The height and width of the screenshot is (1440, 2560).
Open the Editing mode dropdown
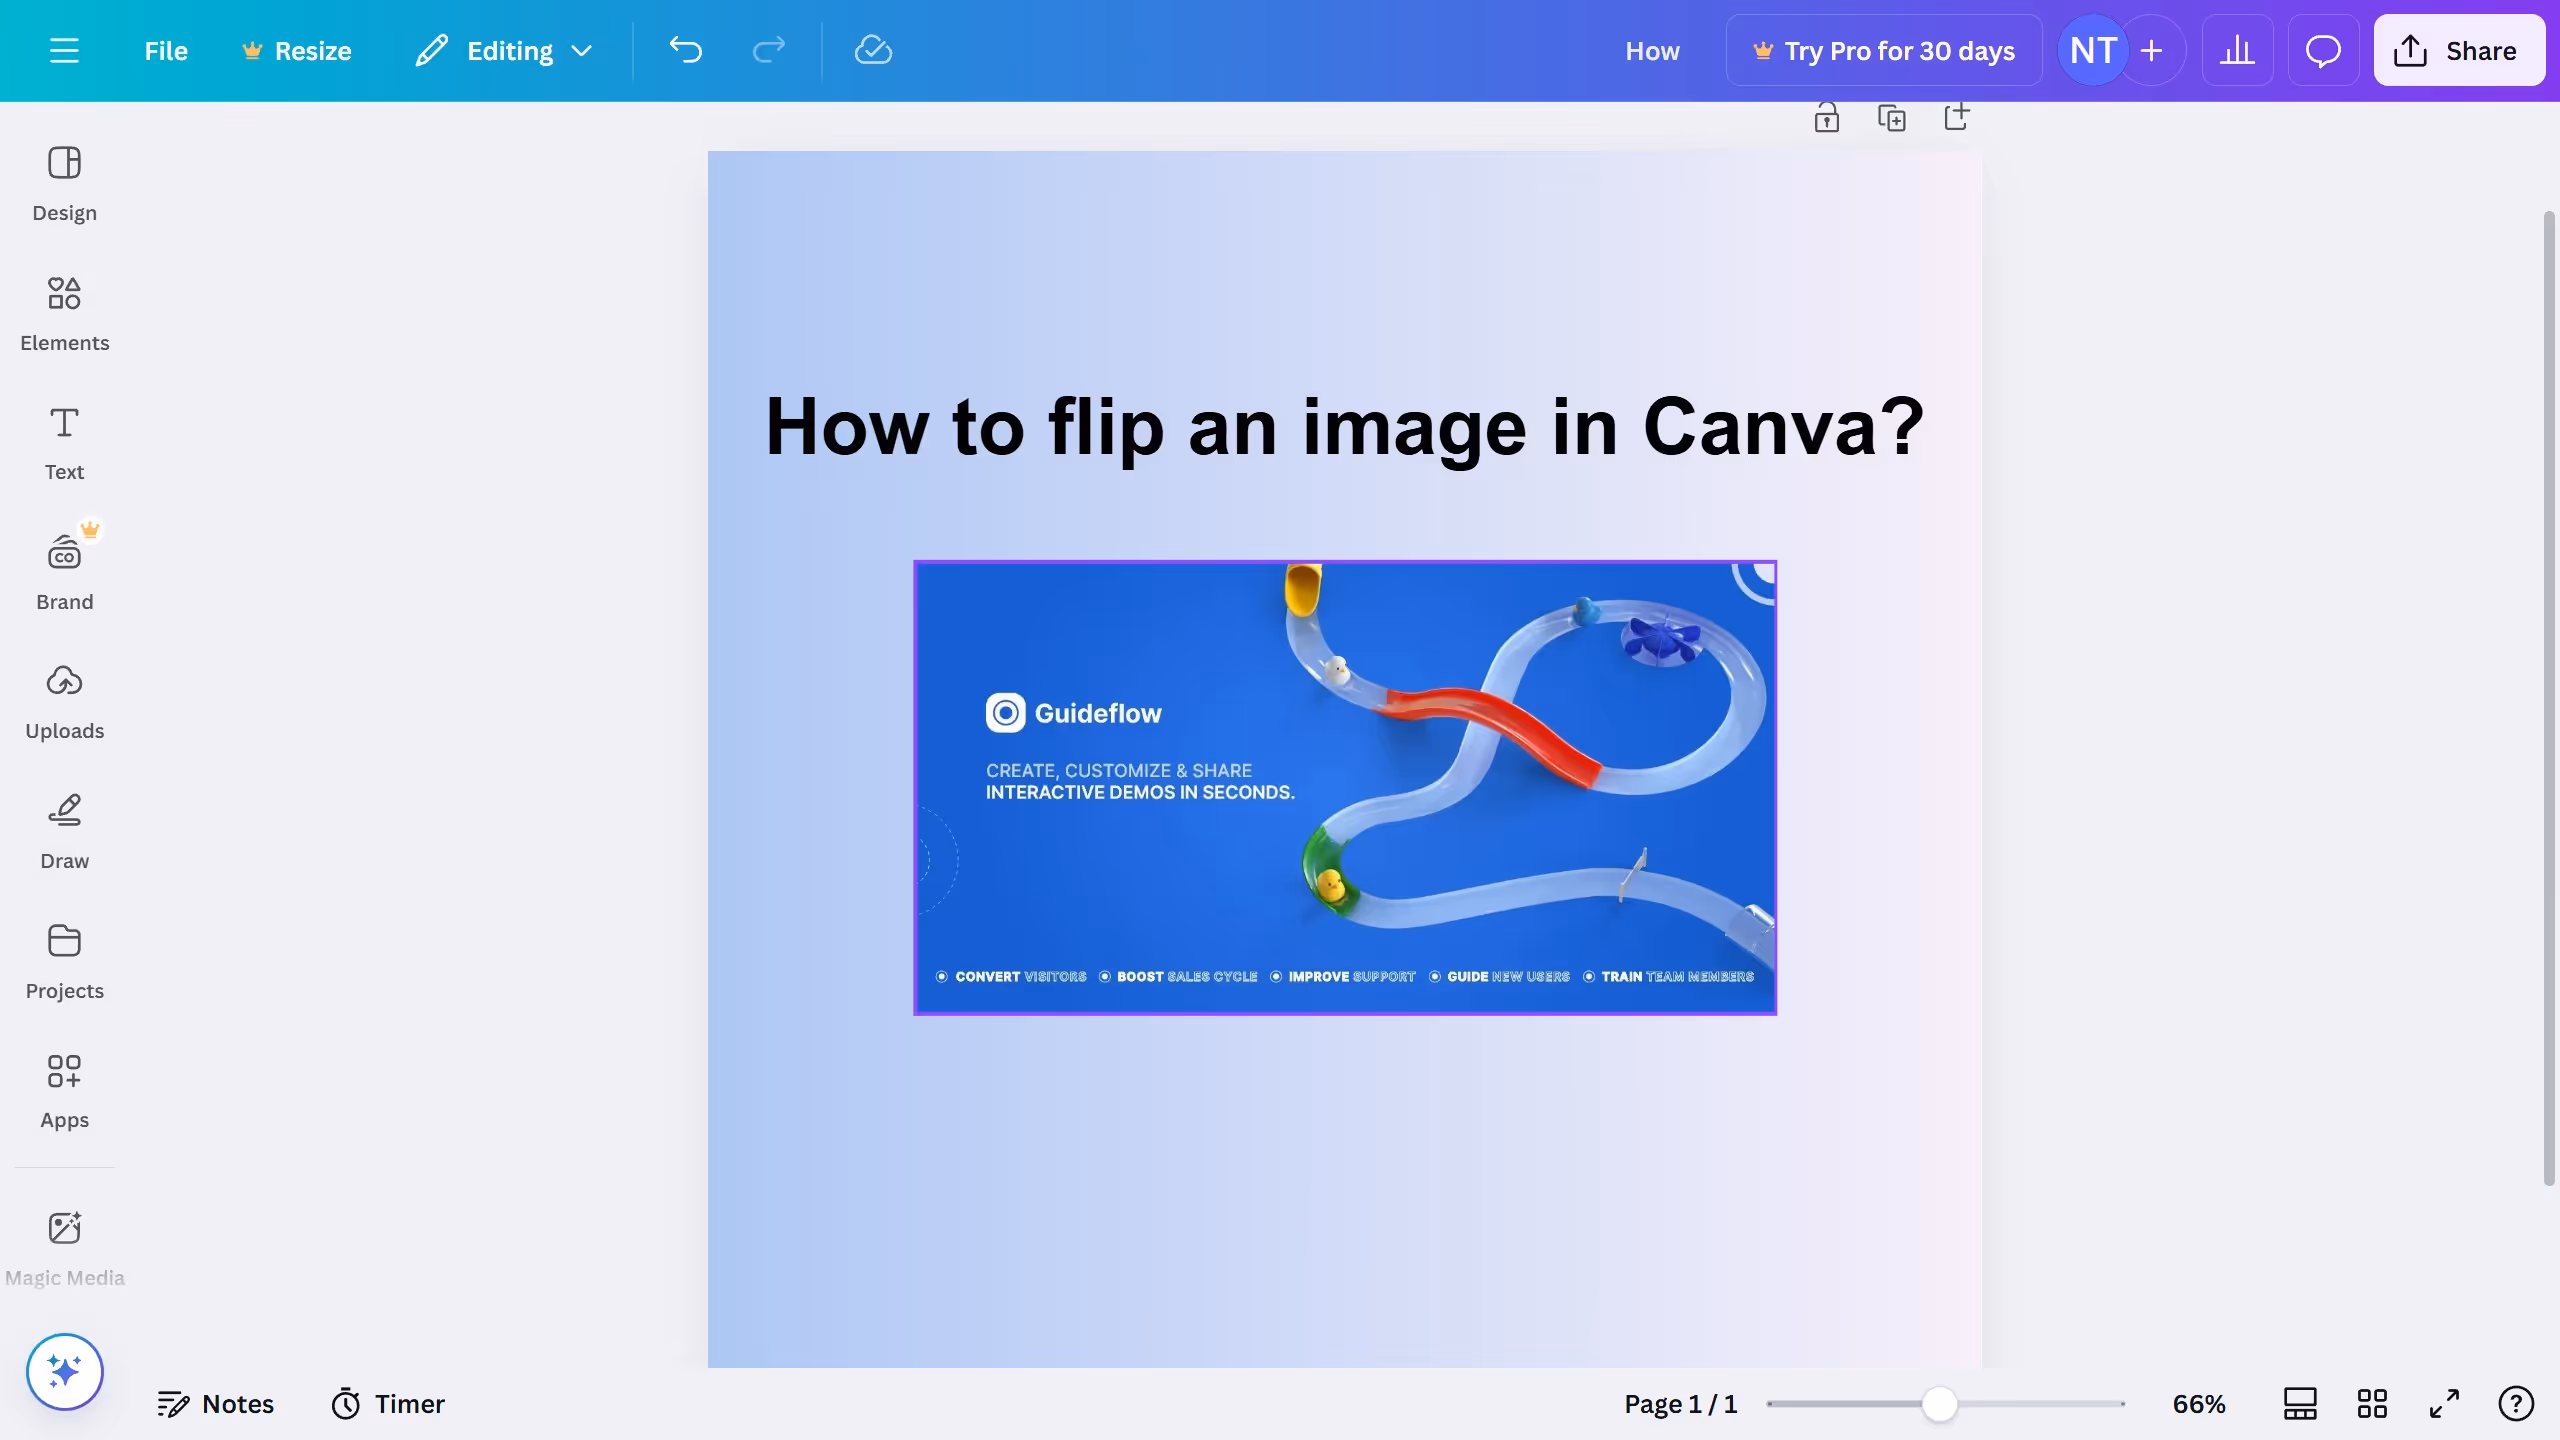[503, 50]
